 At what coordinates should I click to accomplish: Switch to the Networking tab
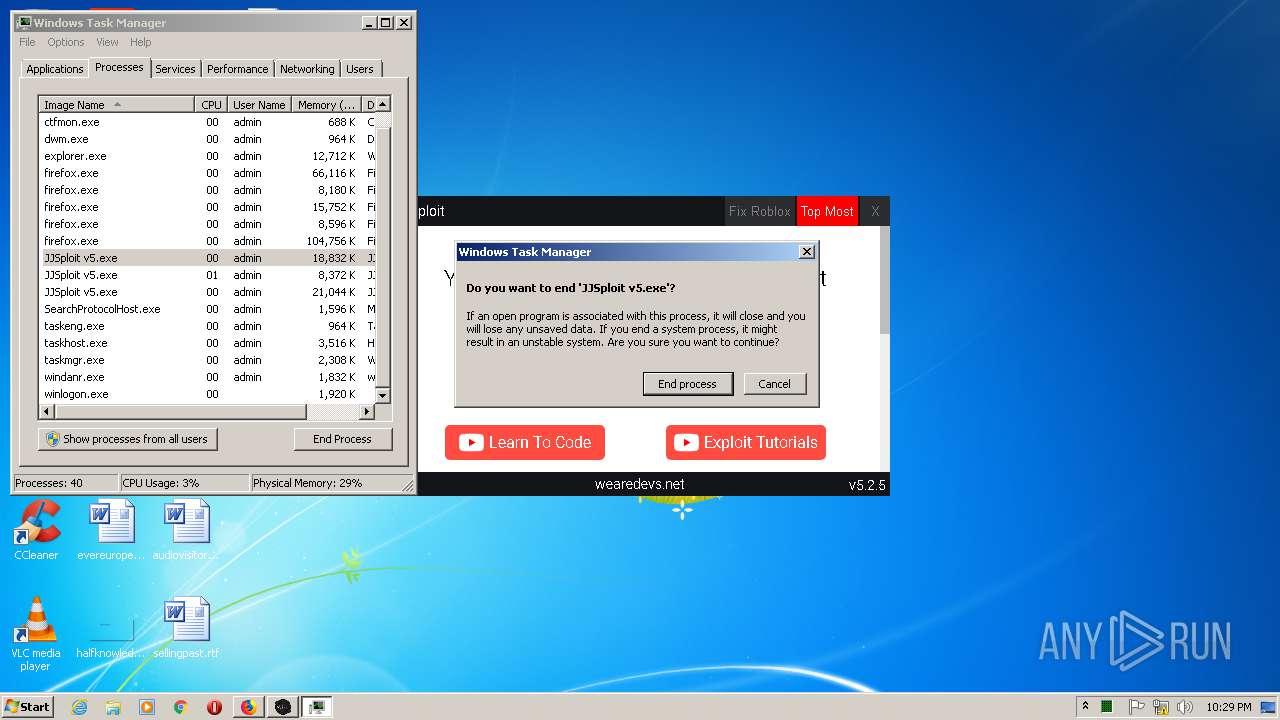[307, 69]
